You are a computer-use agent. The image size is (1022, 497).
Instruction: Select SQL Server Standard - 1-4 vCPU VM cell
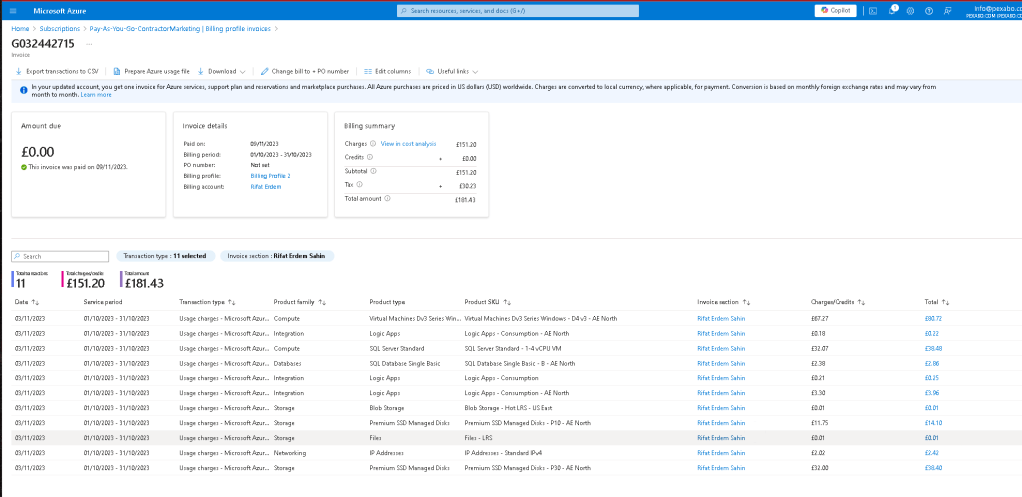pos(512,348)
